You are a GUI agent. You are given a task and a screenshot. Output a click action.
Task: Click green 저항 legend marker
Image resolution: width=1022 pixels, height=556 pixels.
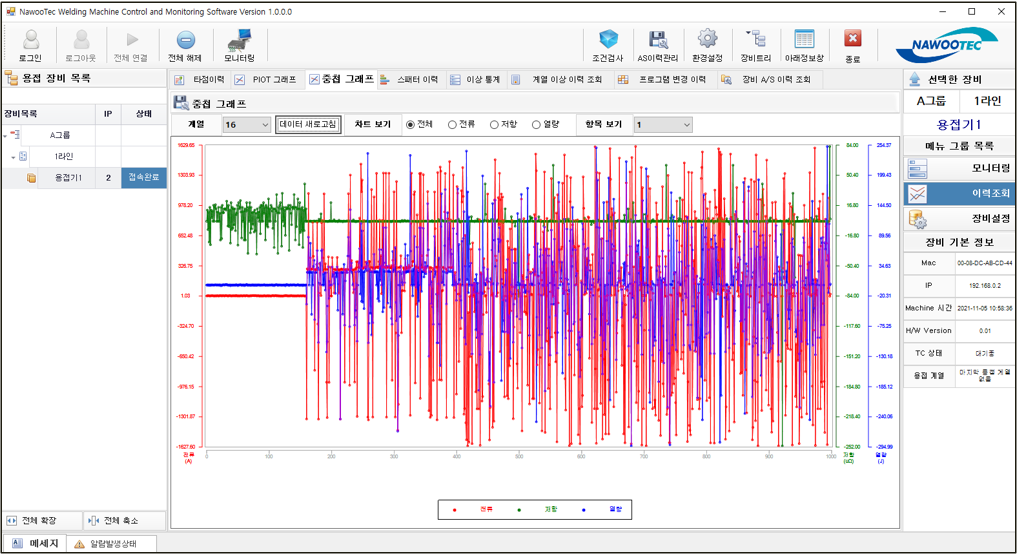point(519,510)
